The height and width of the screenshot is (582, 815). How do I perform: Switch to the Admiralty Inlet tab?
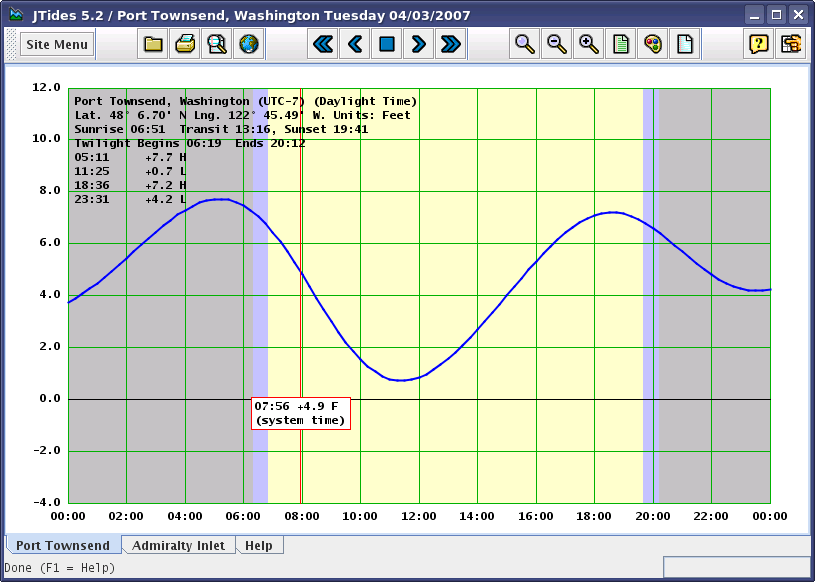click(178, 545)
